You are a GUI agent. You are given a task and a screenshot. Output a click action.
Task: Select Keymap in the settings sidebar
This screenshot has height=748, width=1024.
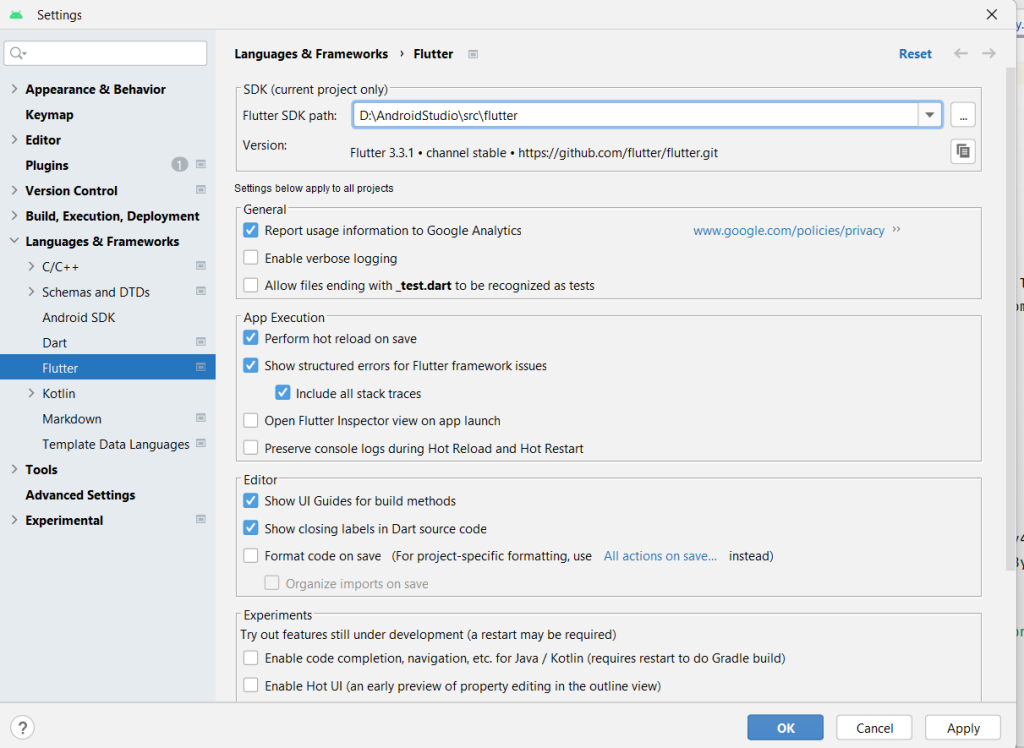[x=49, y=115]
